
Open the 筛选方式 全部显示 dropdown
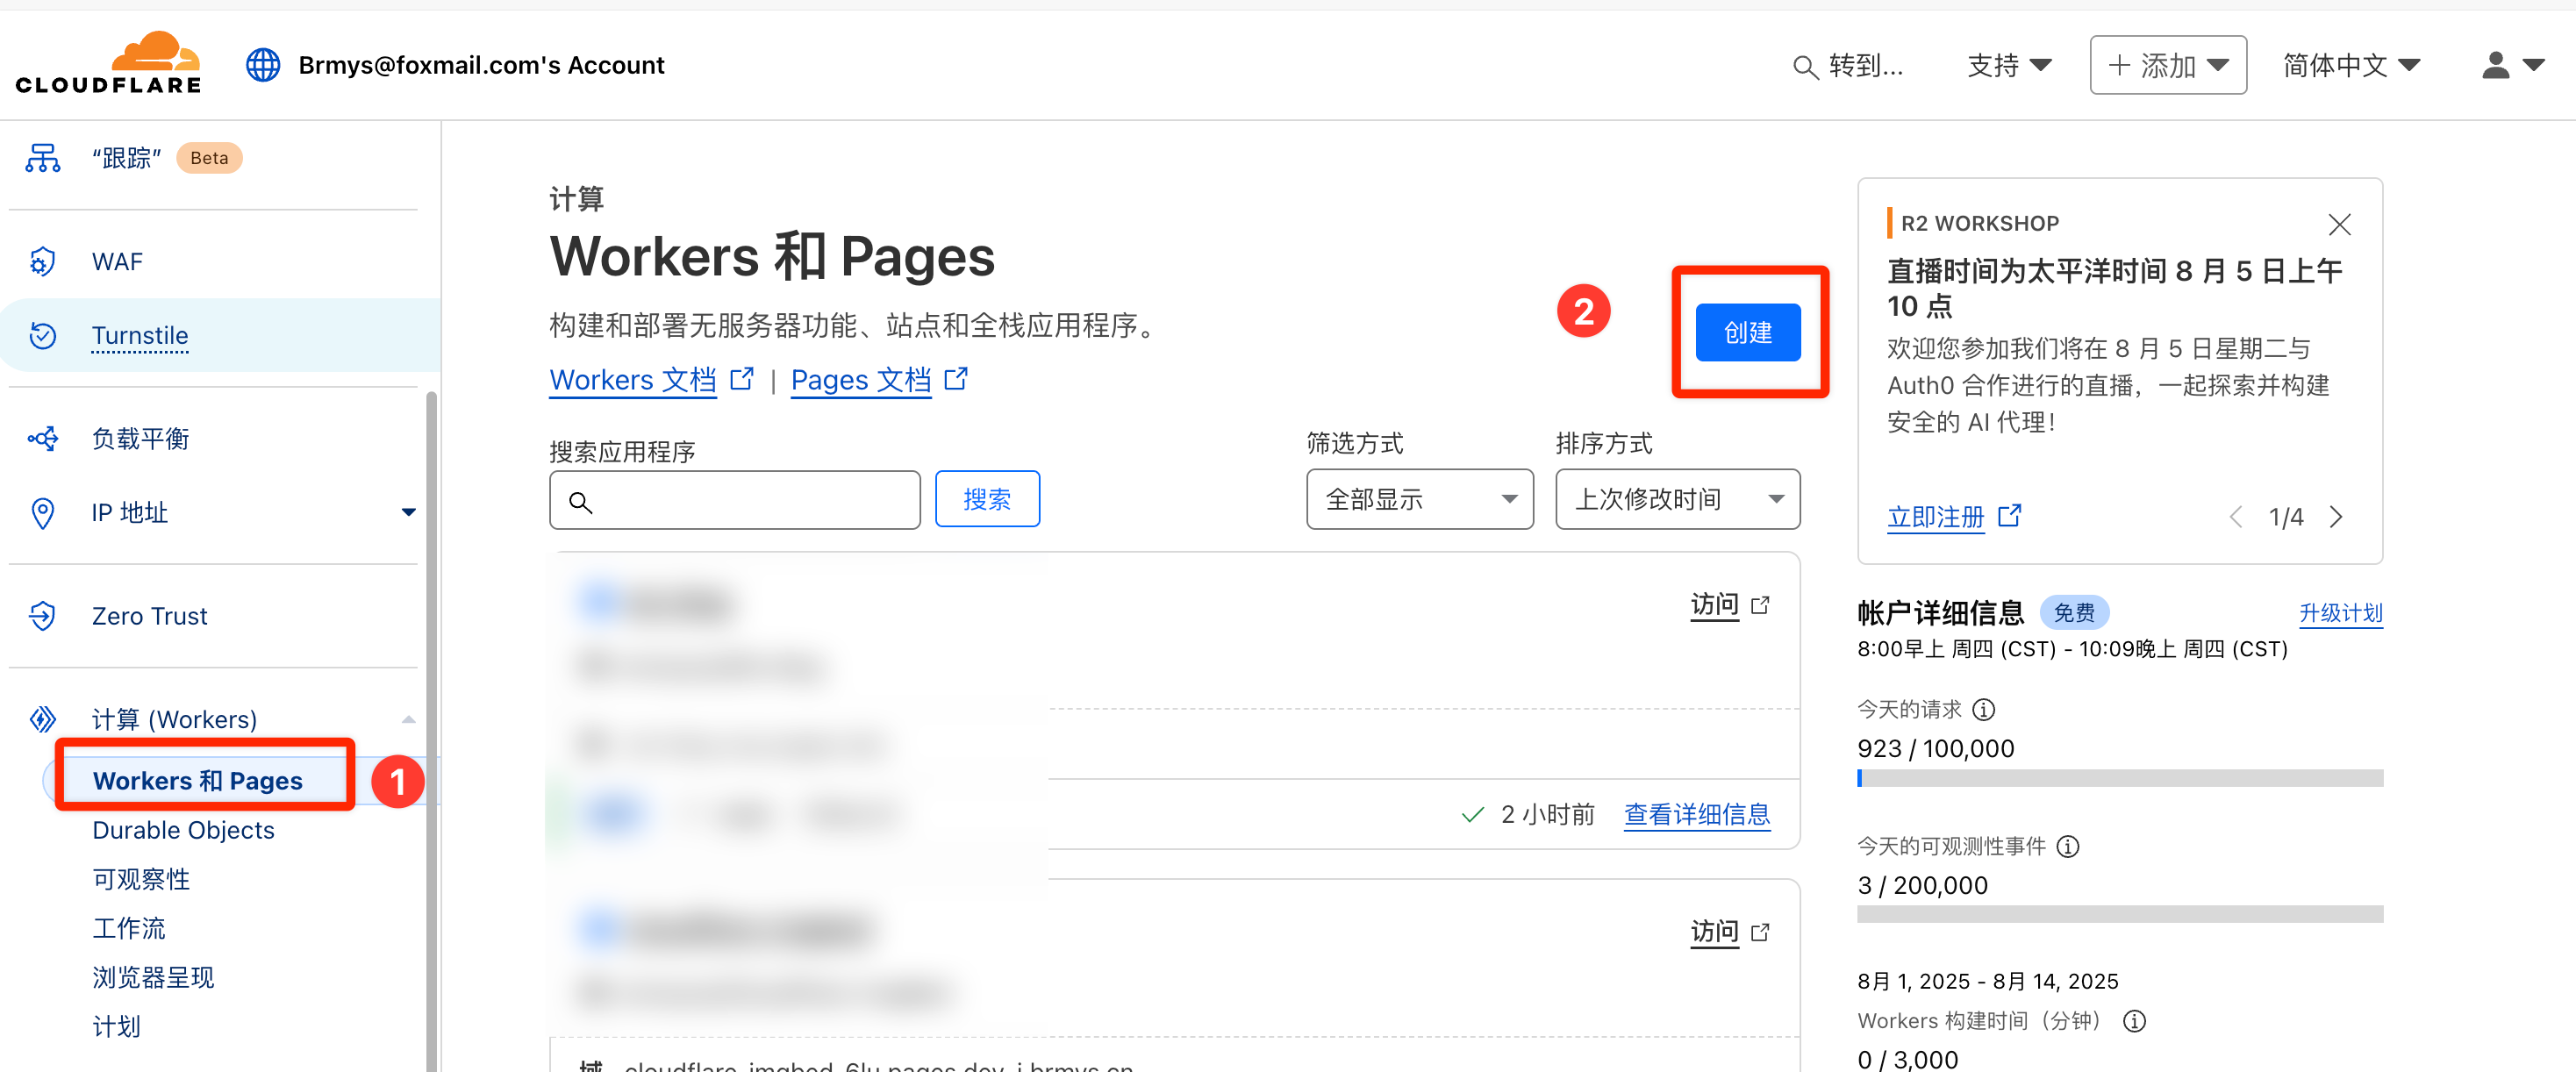pos(1419,499)
